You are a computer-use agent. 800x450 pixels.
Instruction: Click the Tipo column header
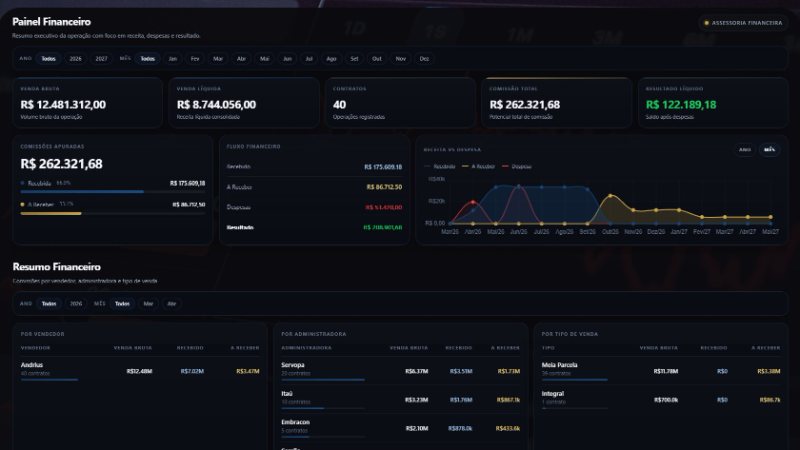tap(548, 348)
